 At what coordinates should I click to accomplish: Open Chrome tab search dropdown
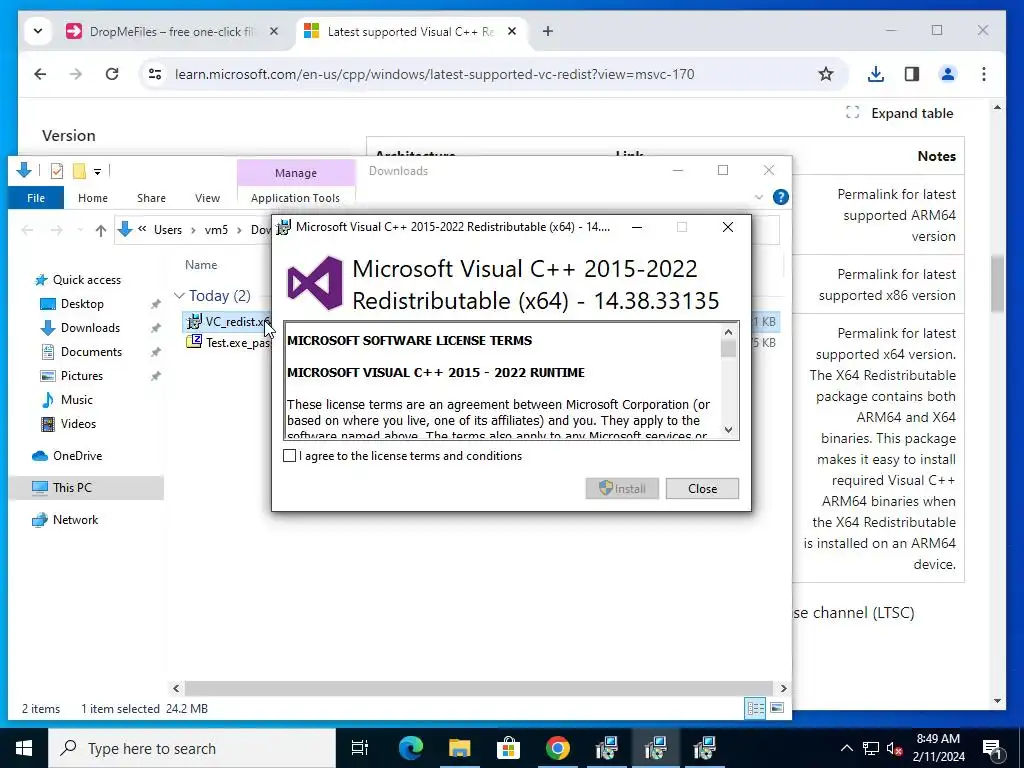coord(38,31)
